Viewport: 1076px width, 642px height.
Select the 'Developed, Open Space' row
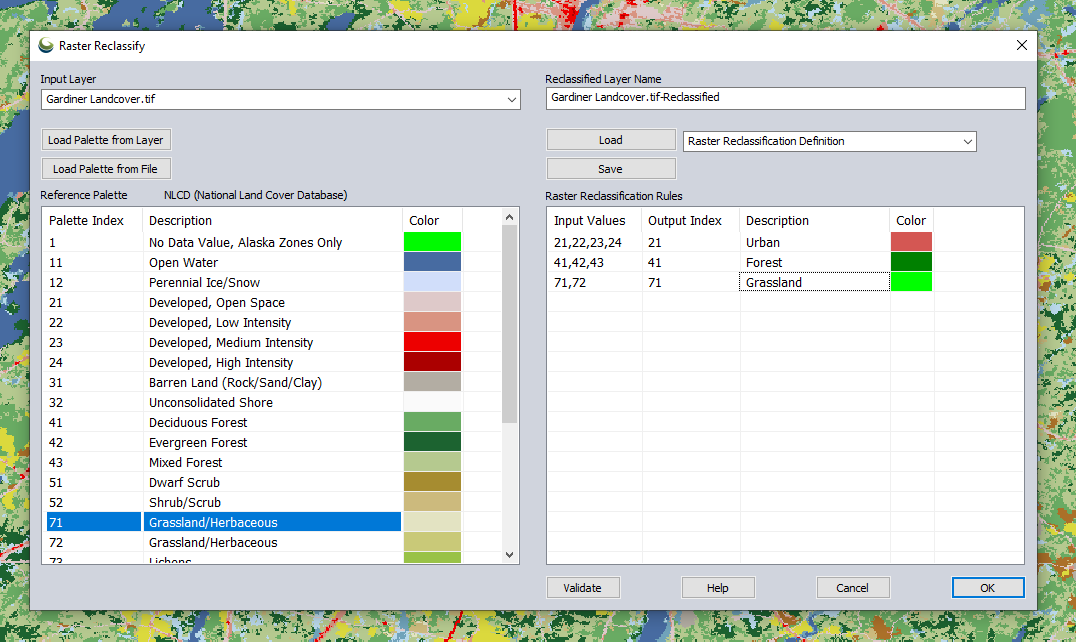(254, 302)
